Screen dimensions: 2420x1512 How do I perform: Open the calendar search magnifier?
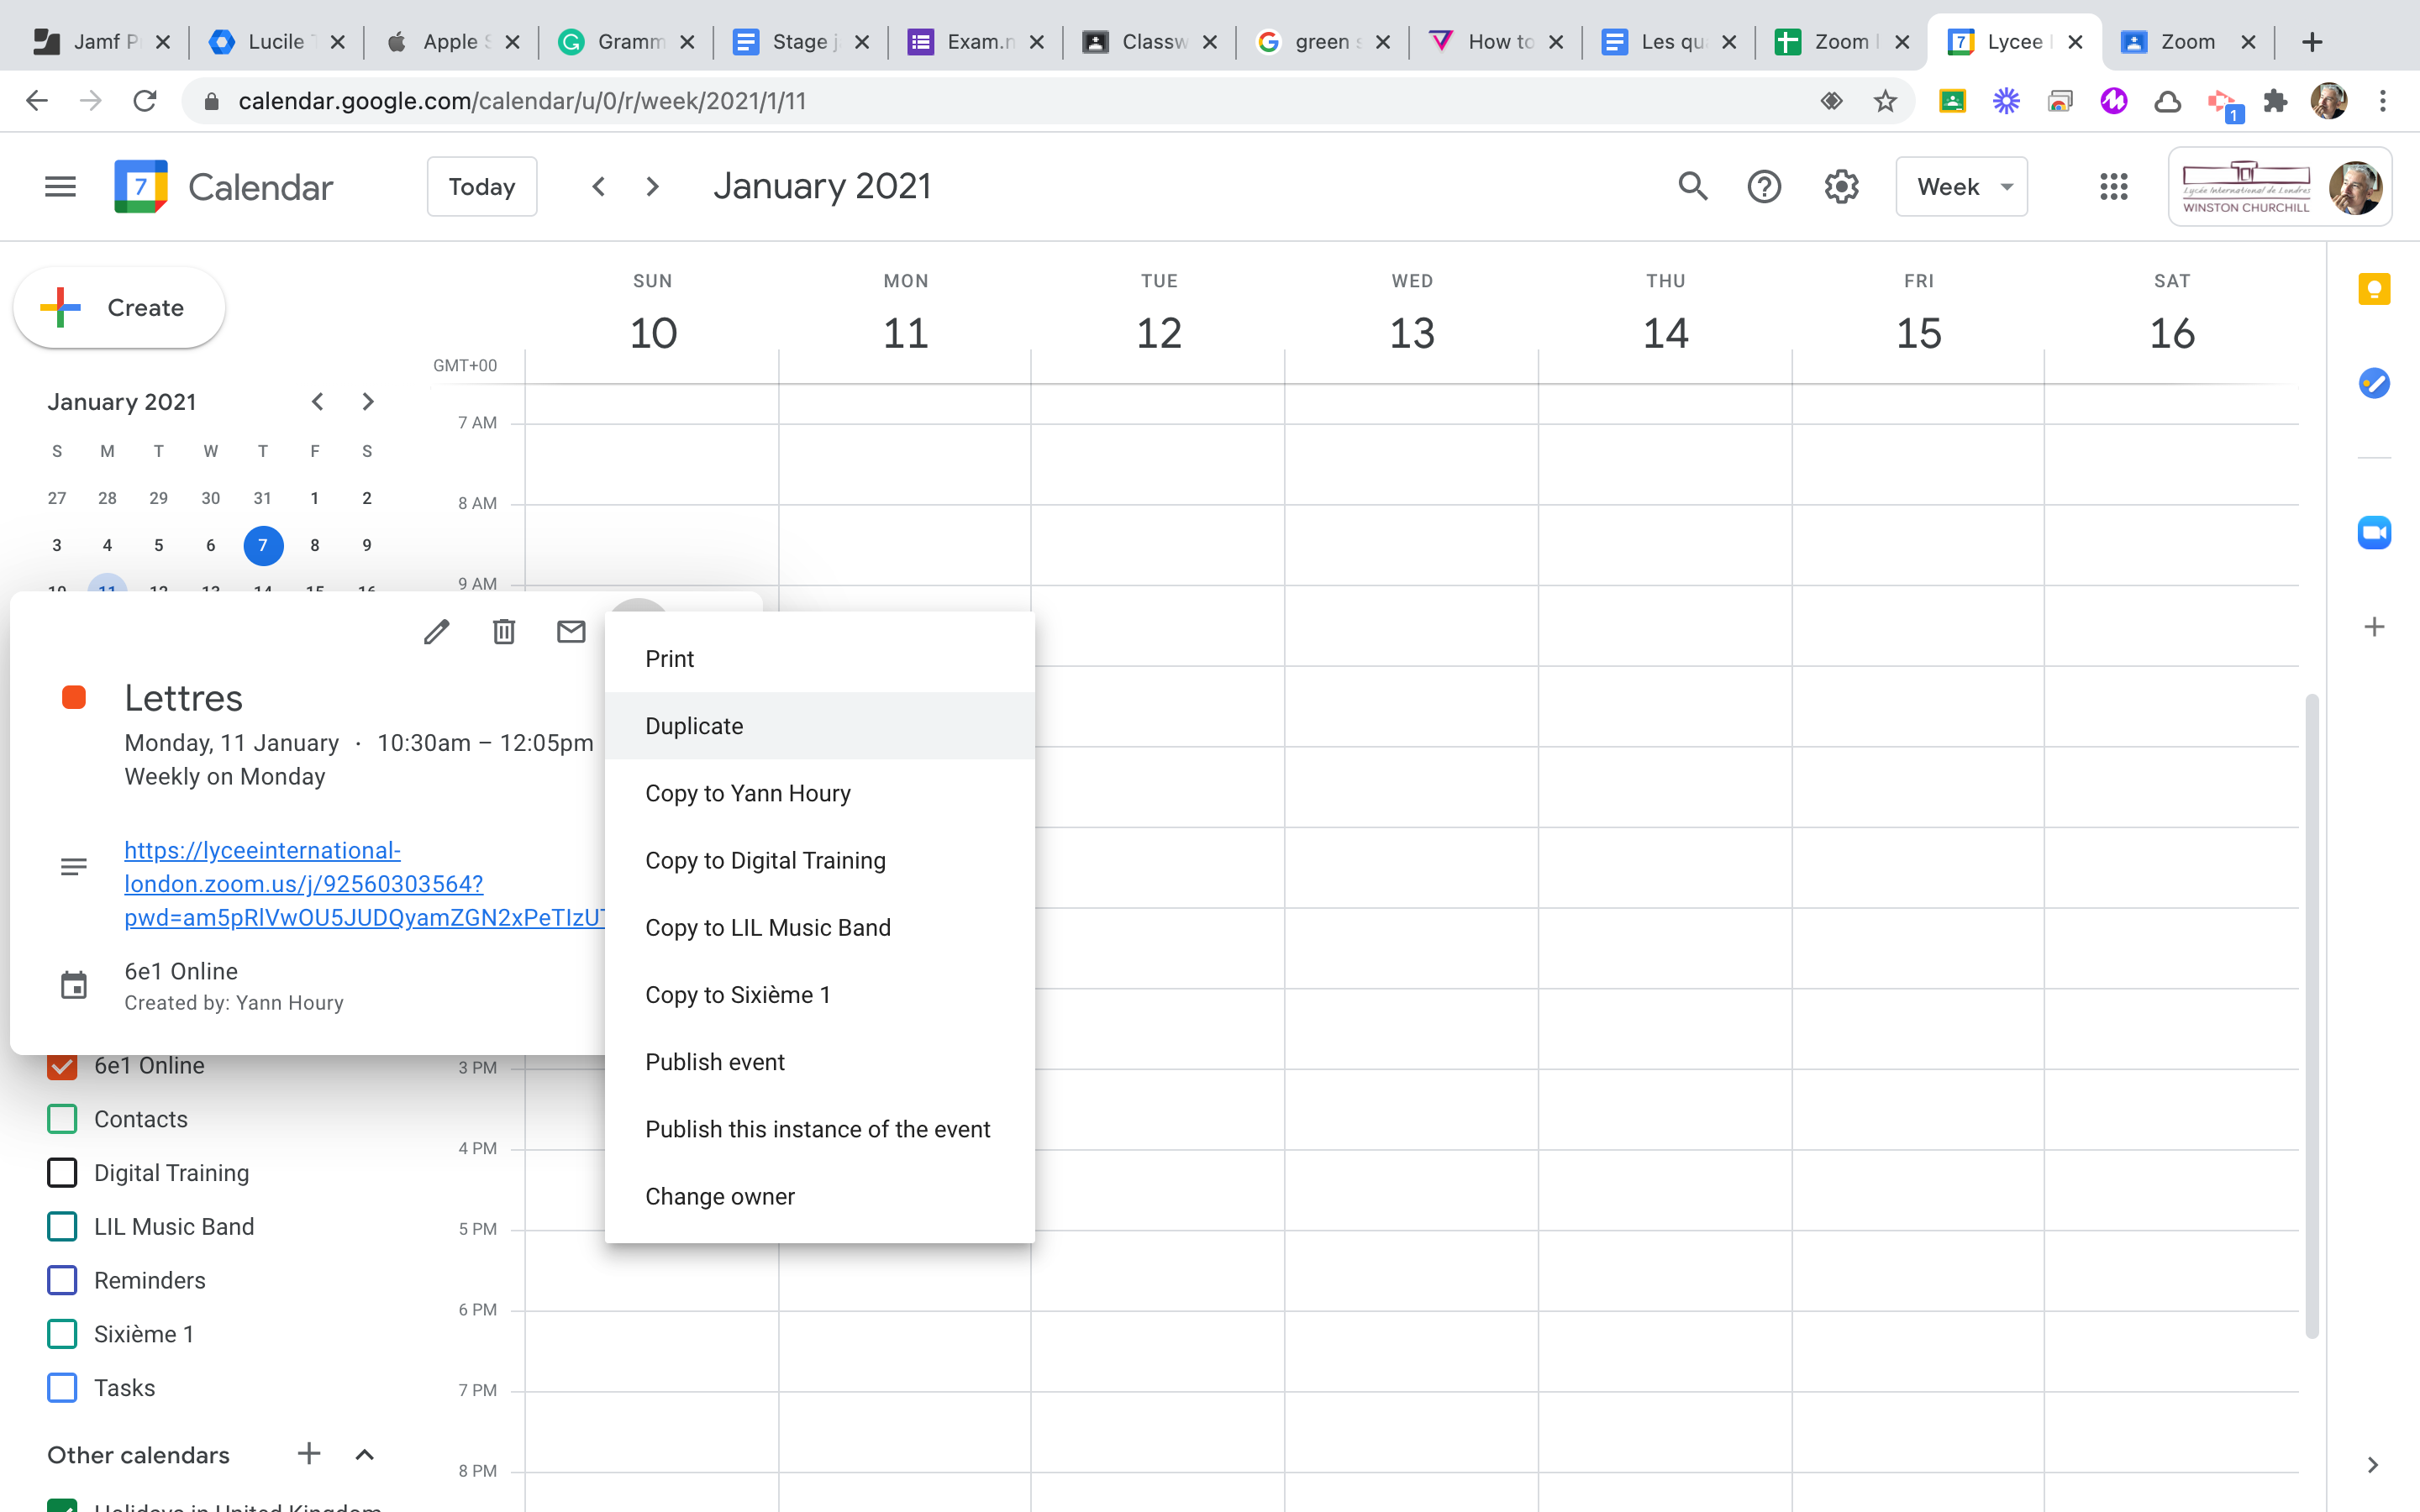click(1692, 187)
